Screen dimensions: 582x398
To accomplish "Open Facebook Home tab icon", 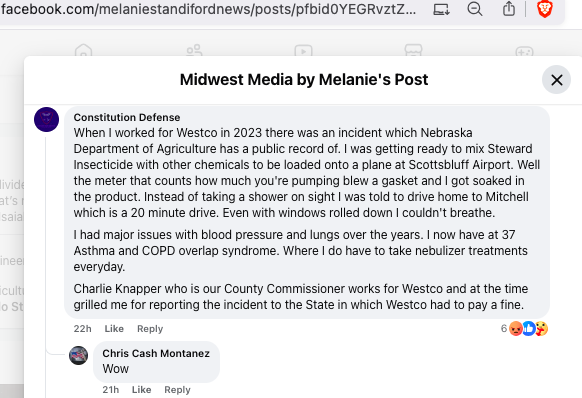I will coord(84,51).
